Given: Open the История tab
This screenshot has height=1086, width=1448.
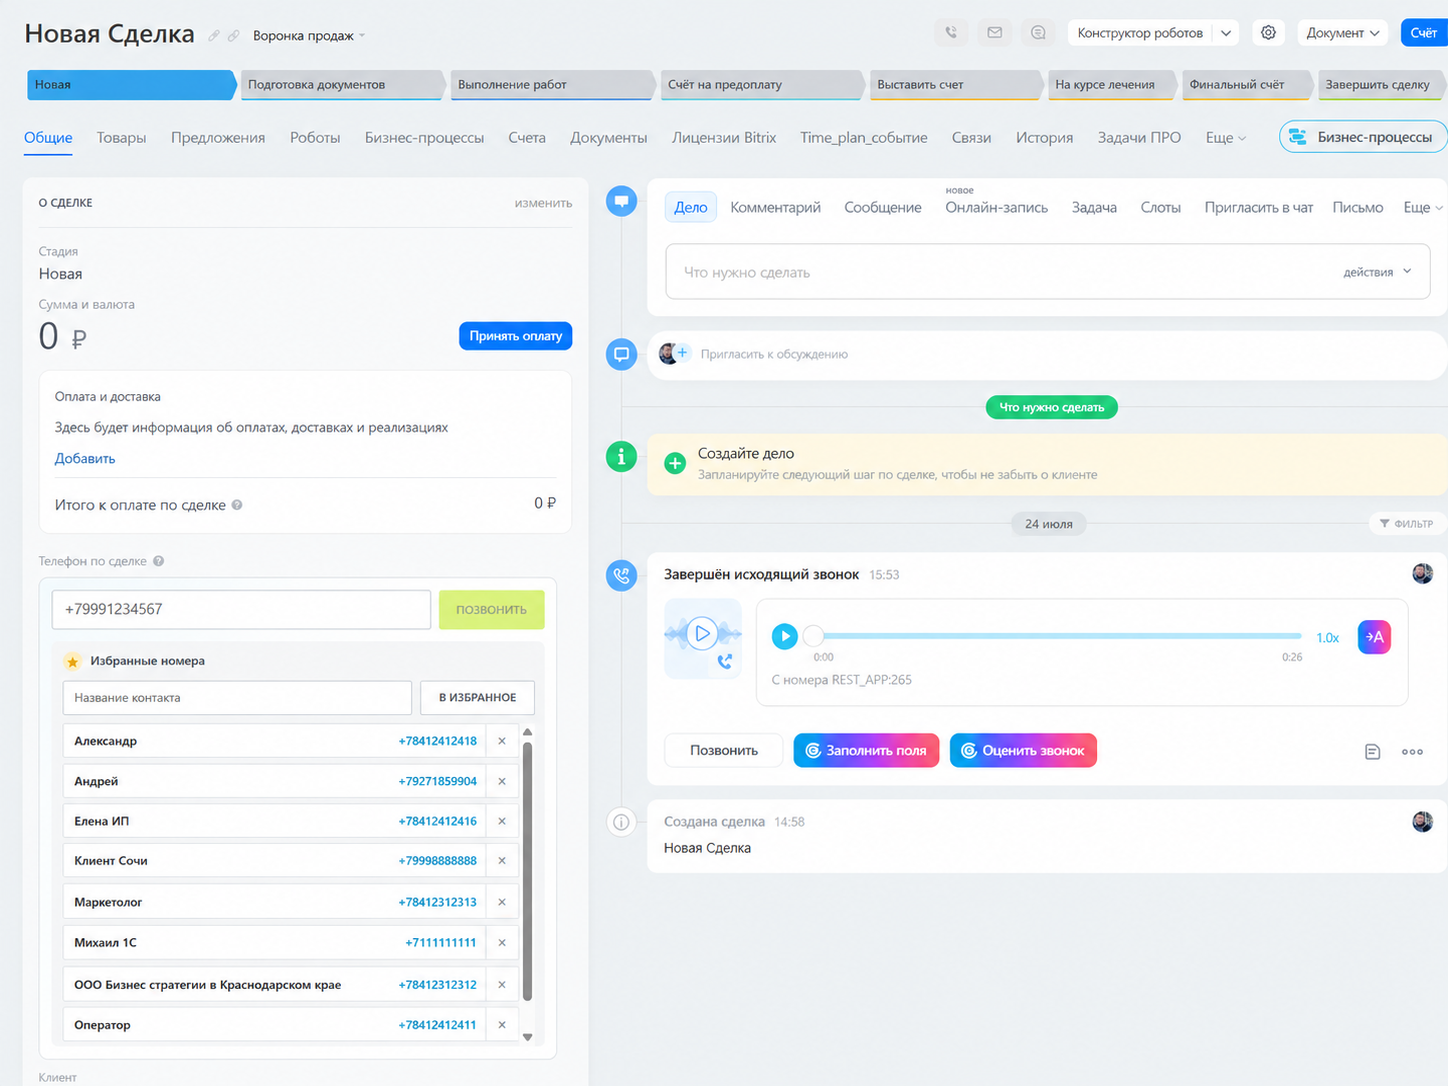Looking at the screenshot, I should pyautogui.click(x=1044, y=138).
